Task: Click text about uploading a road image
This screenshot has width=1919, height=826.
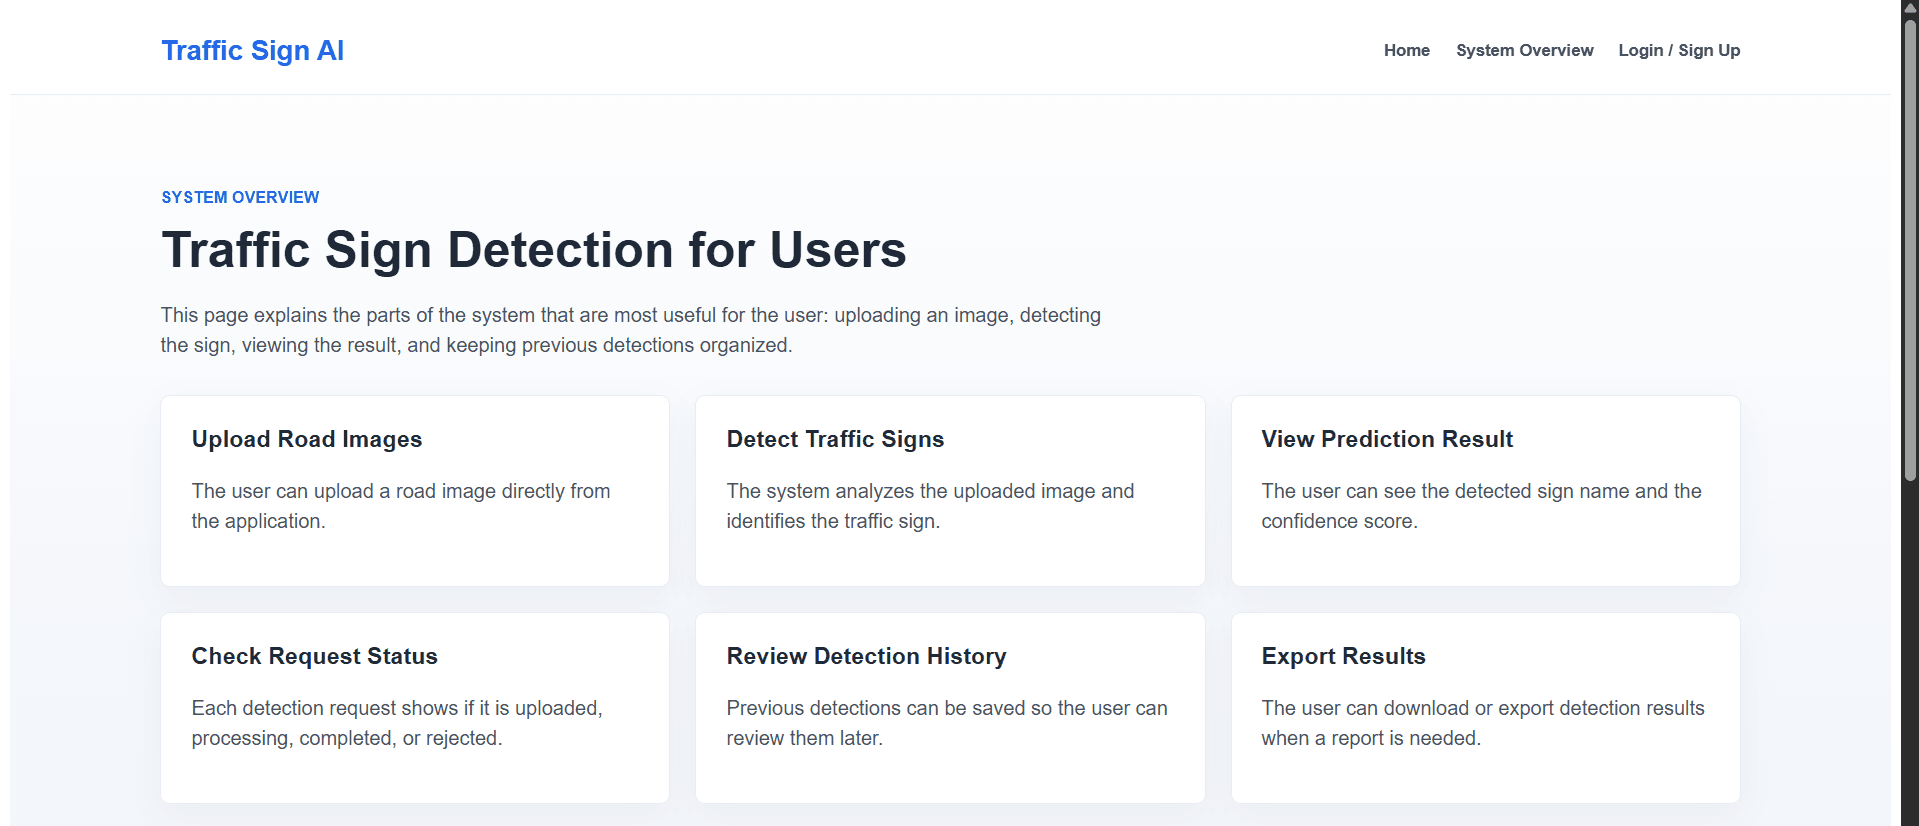Action: tap(401, 506)
